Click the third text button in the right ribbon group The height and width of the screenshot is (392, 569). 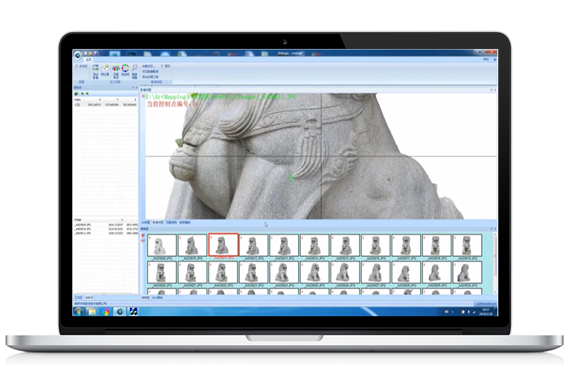150,77
